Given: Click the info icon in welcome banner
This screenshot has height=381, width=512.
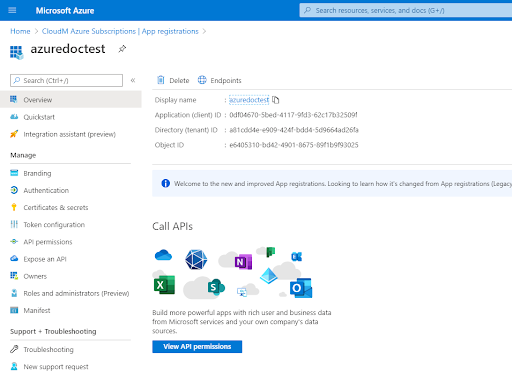Looking at the screenshot, I should point(166,183).
